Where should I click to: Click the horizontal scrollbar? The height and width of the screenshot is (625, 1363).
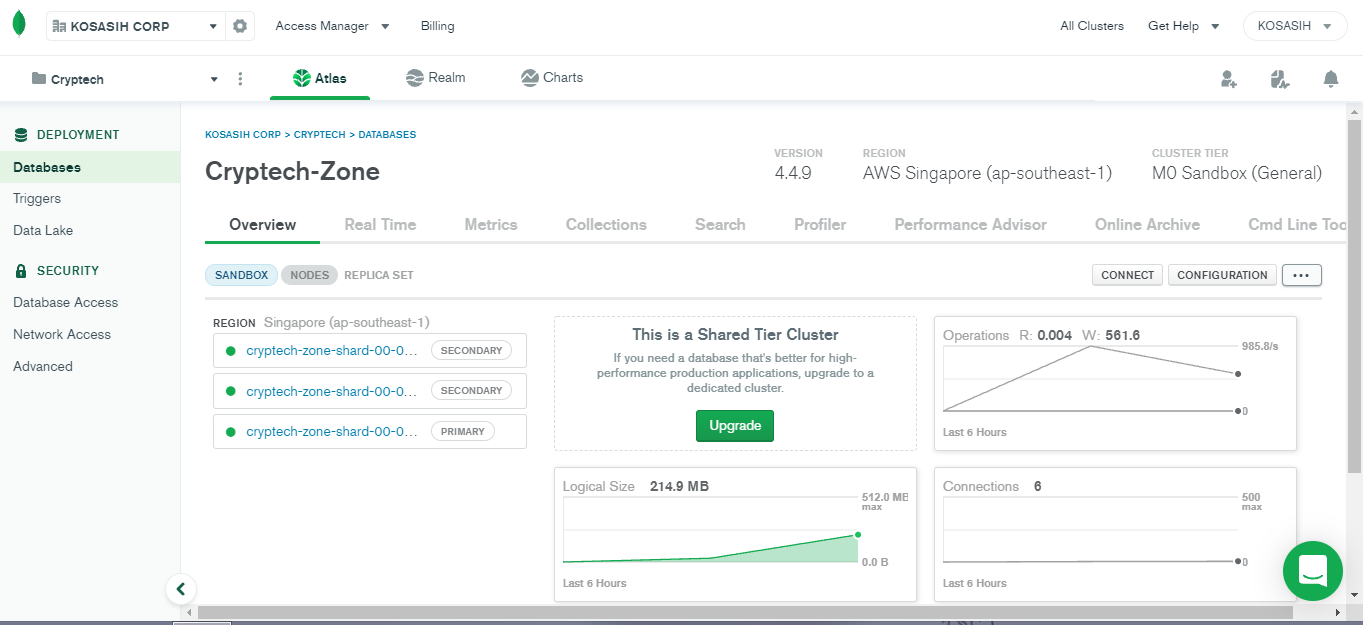coord(745,612)
